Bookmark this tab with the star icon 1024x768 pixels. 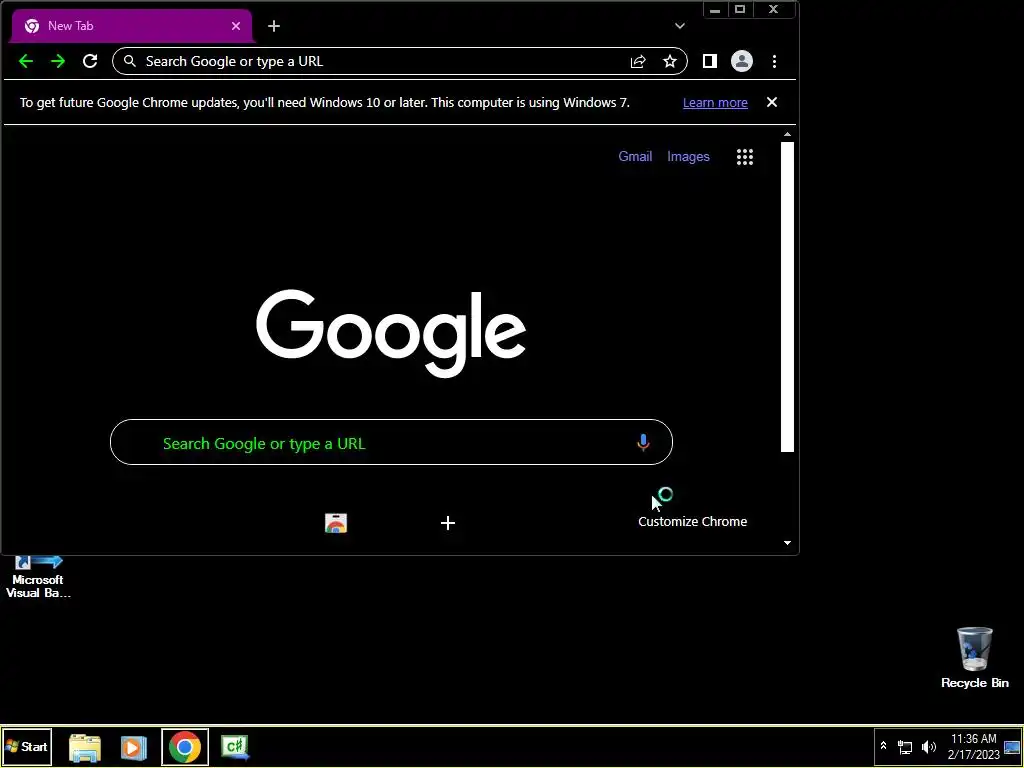tap(669, 61)
